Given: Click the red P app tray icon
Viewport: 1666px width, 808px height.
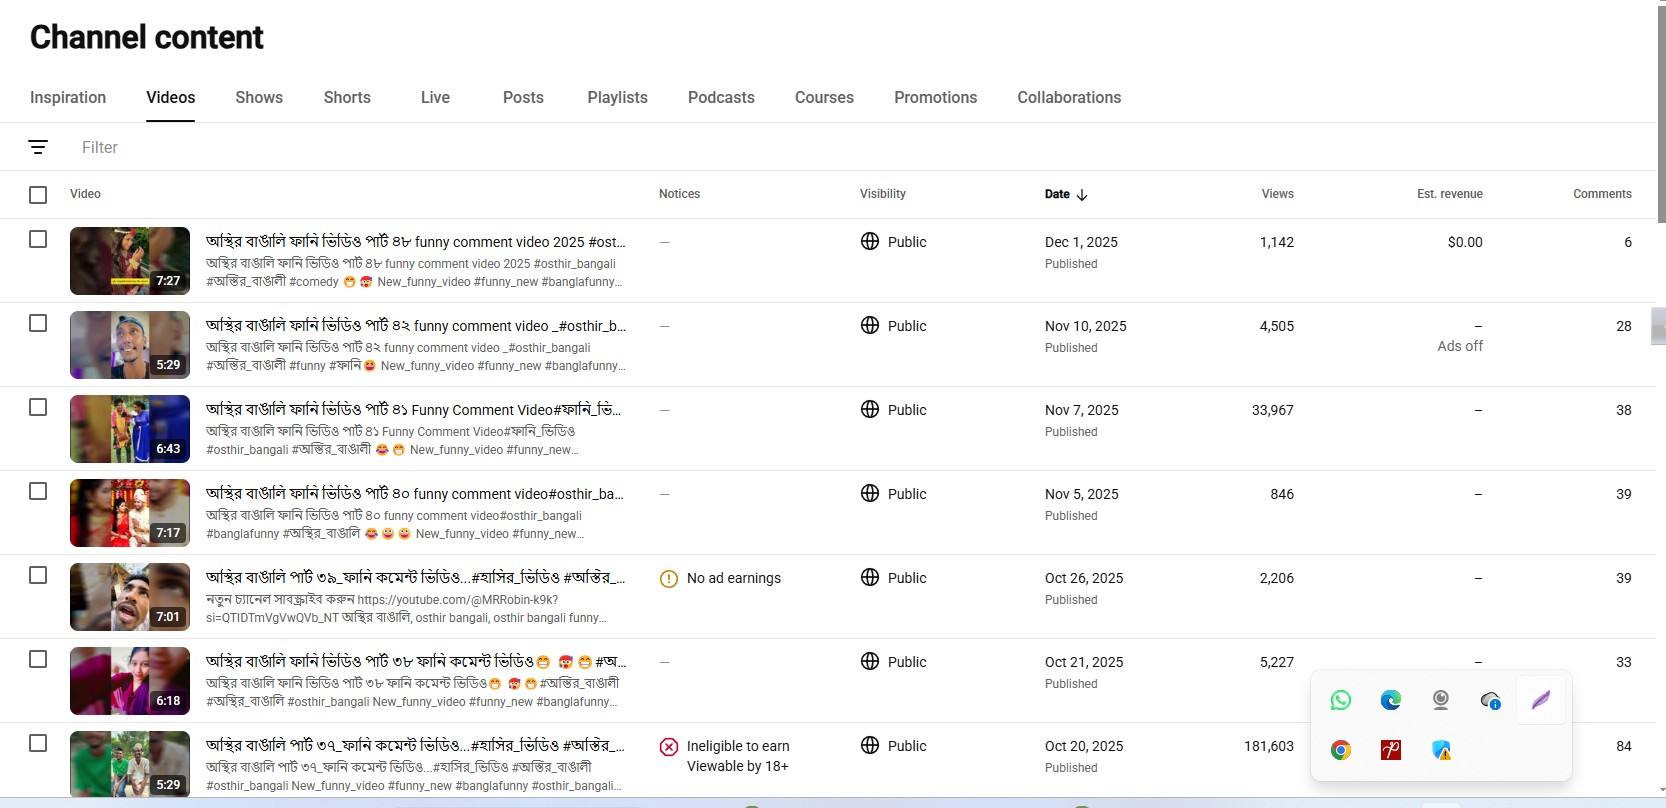Looking at the screenshot, I should 1391,750.
